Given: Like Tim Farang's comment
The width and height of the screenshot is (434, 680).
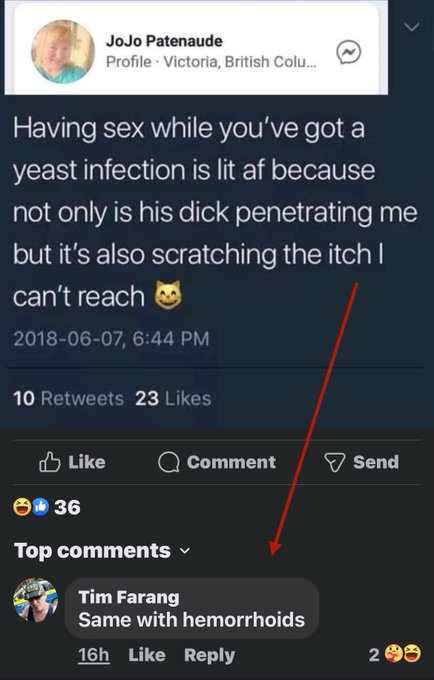Looking at the screenshot, I should click(x=147, y=655).
